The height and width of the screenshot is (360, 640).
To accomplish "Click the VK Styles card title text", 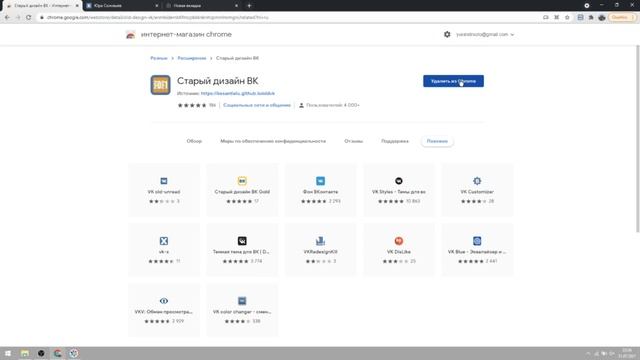I will point(399,192).
